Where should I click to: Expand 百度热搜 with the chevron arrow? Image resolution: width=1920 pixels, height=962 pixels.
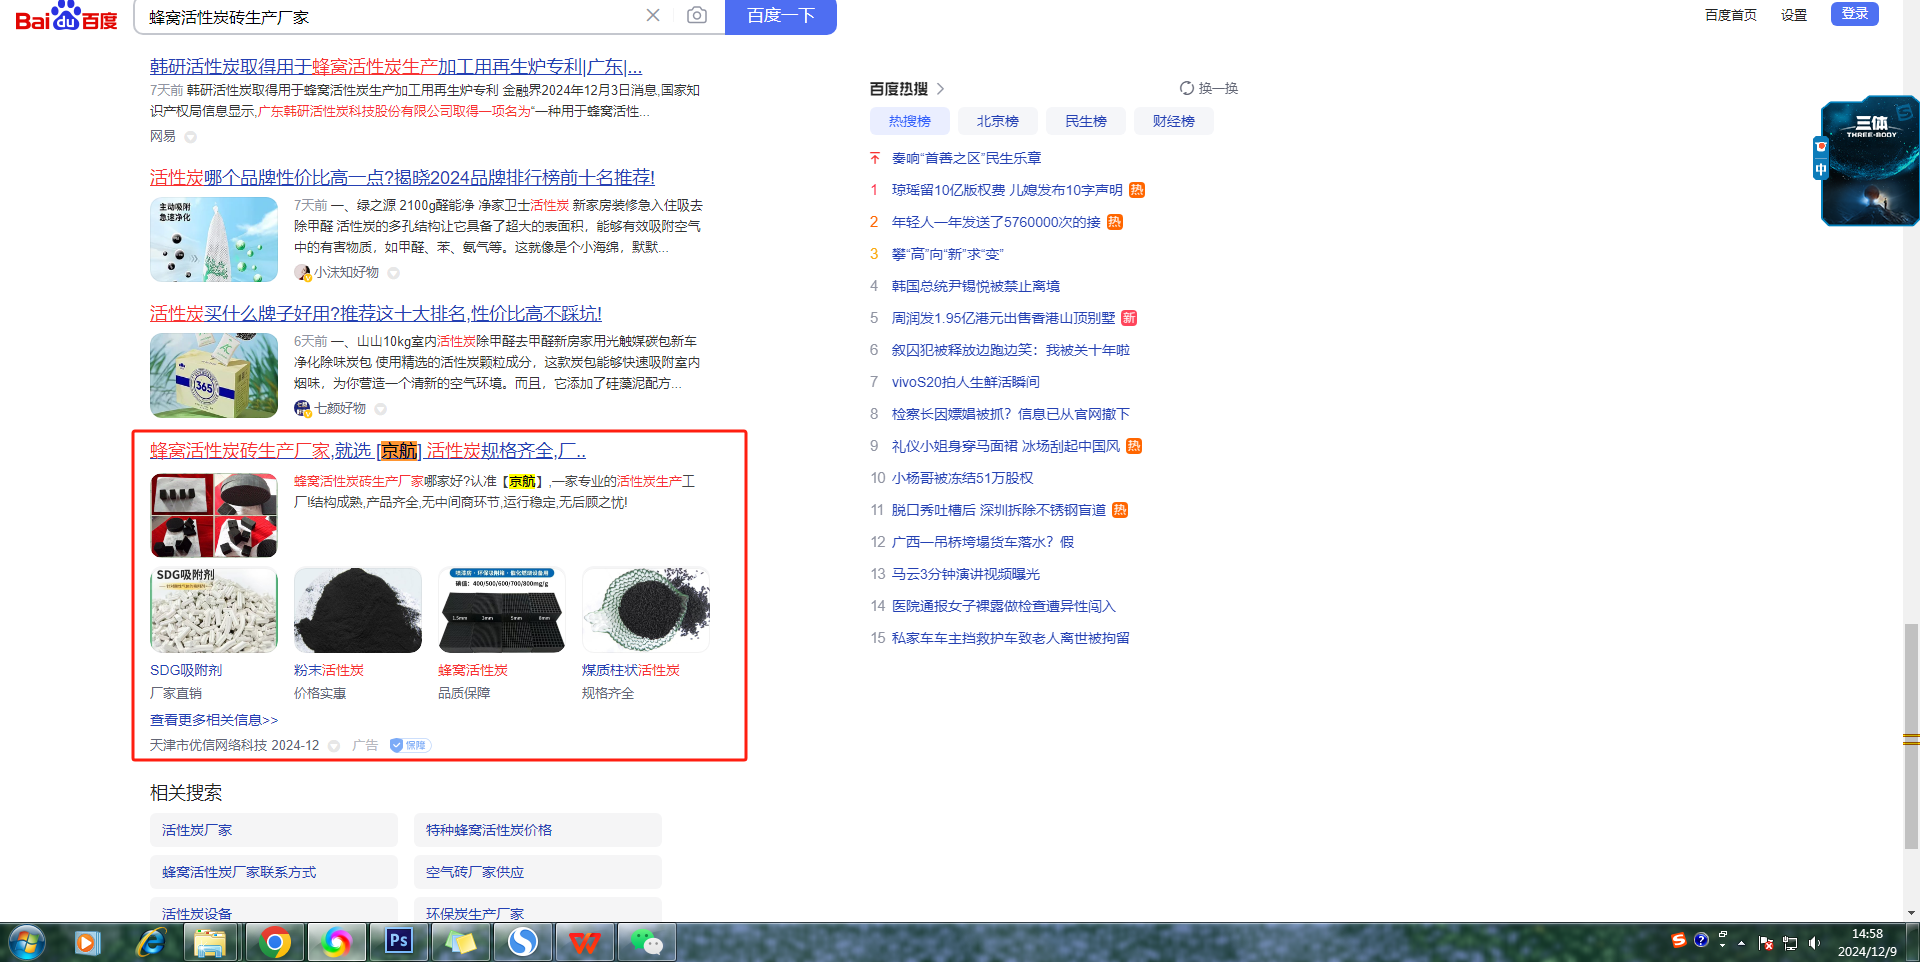[941, 89]
